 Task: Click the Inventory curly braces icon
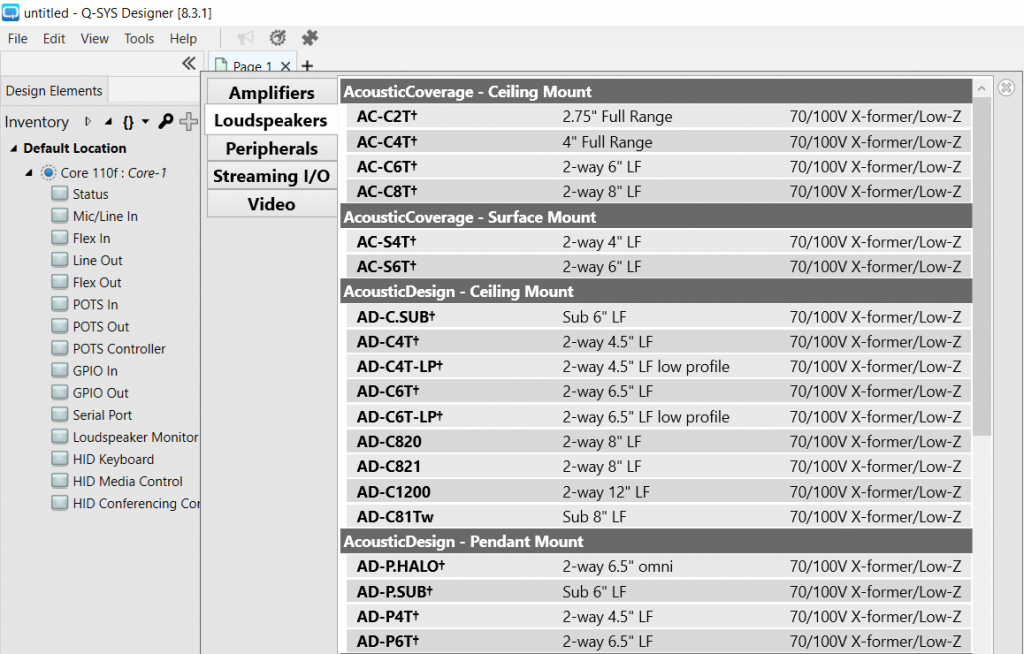click(x=128, y=122)
